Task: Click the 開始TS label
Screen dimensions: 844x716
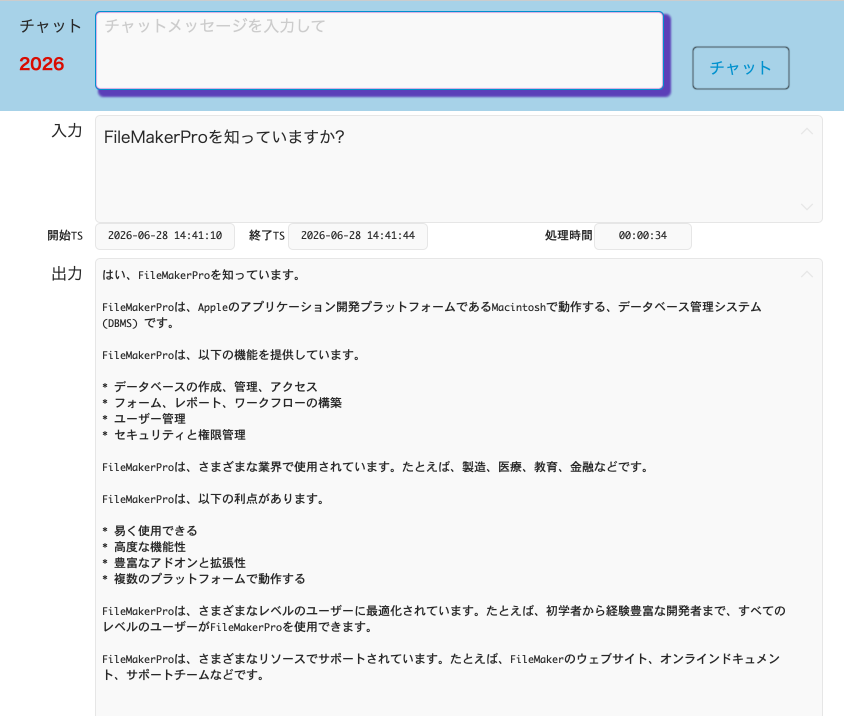Action: 65,235
